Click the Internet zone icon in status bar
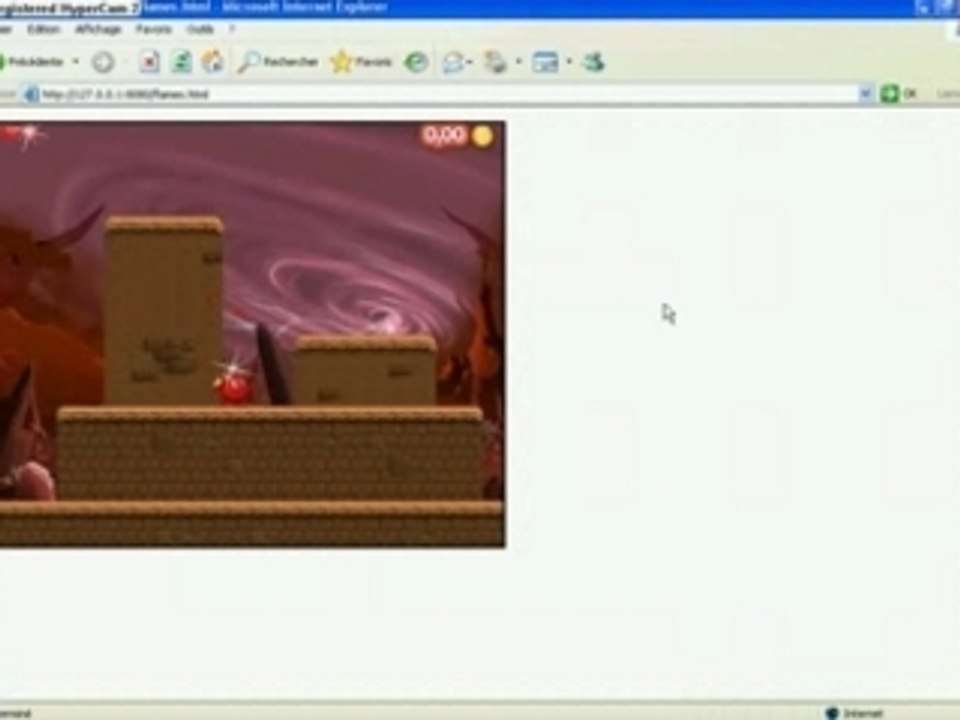Screen dimensions: 960x720 831,713
